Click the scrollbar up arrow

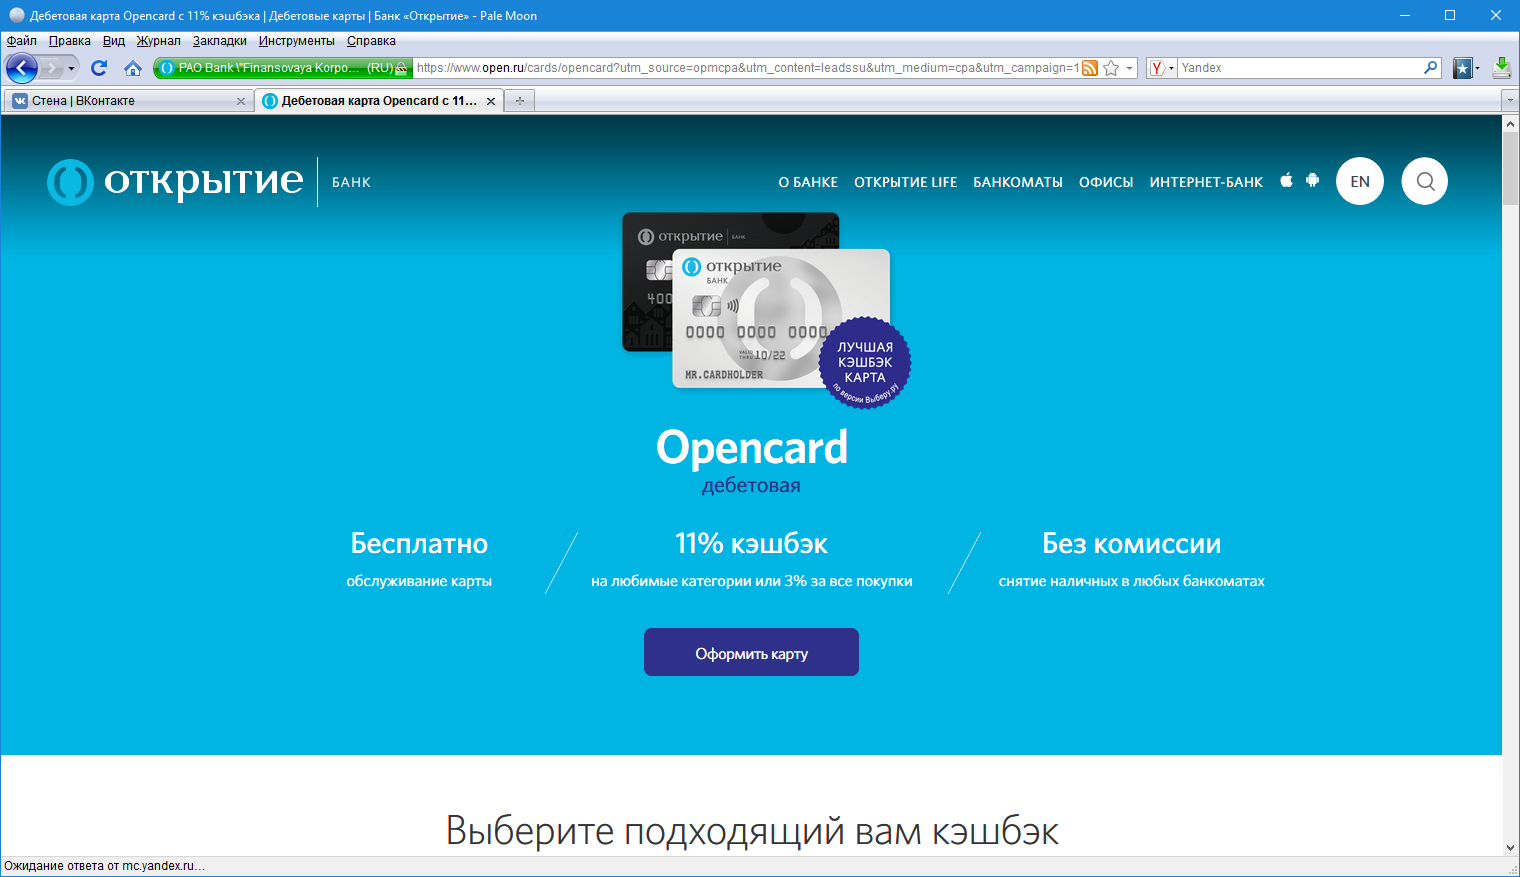click(1510, 124)
